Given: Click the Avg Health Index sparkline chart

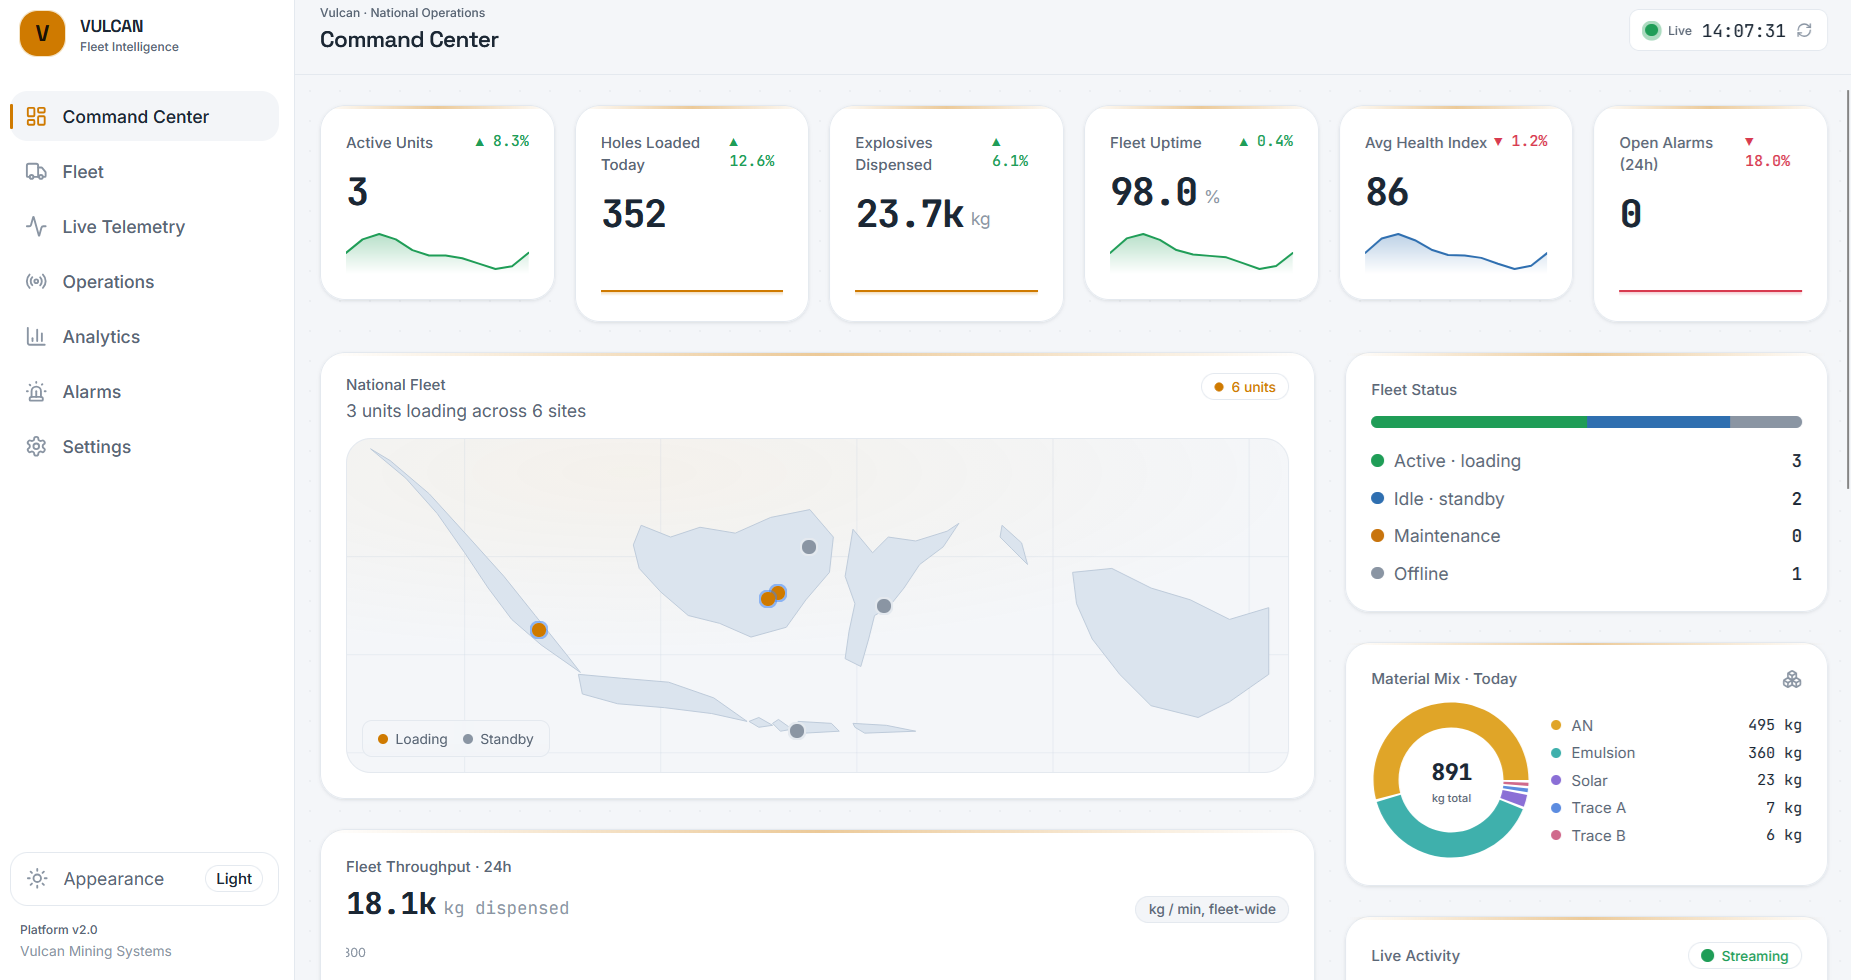Looking at the screenshot, I should point(1456,253).
